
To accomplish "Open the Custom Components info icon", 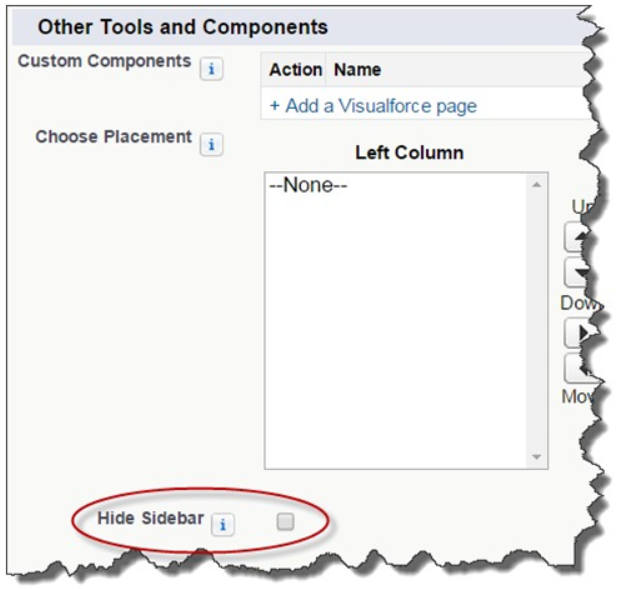I will [212, 69].
